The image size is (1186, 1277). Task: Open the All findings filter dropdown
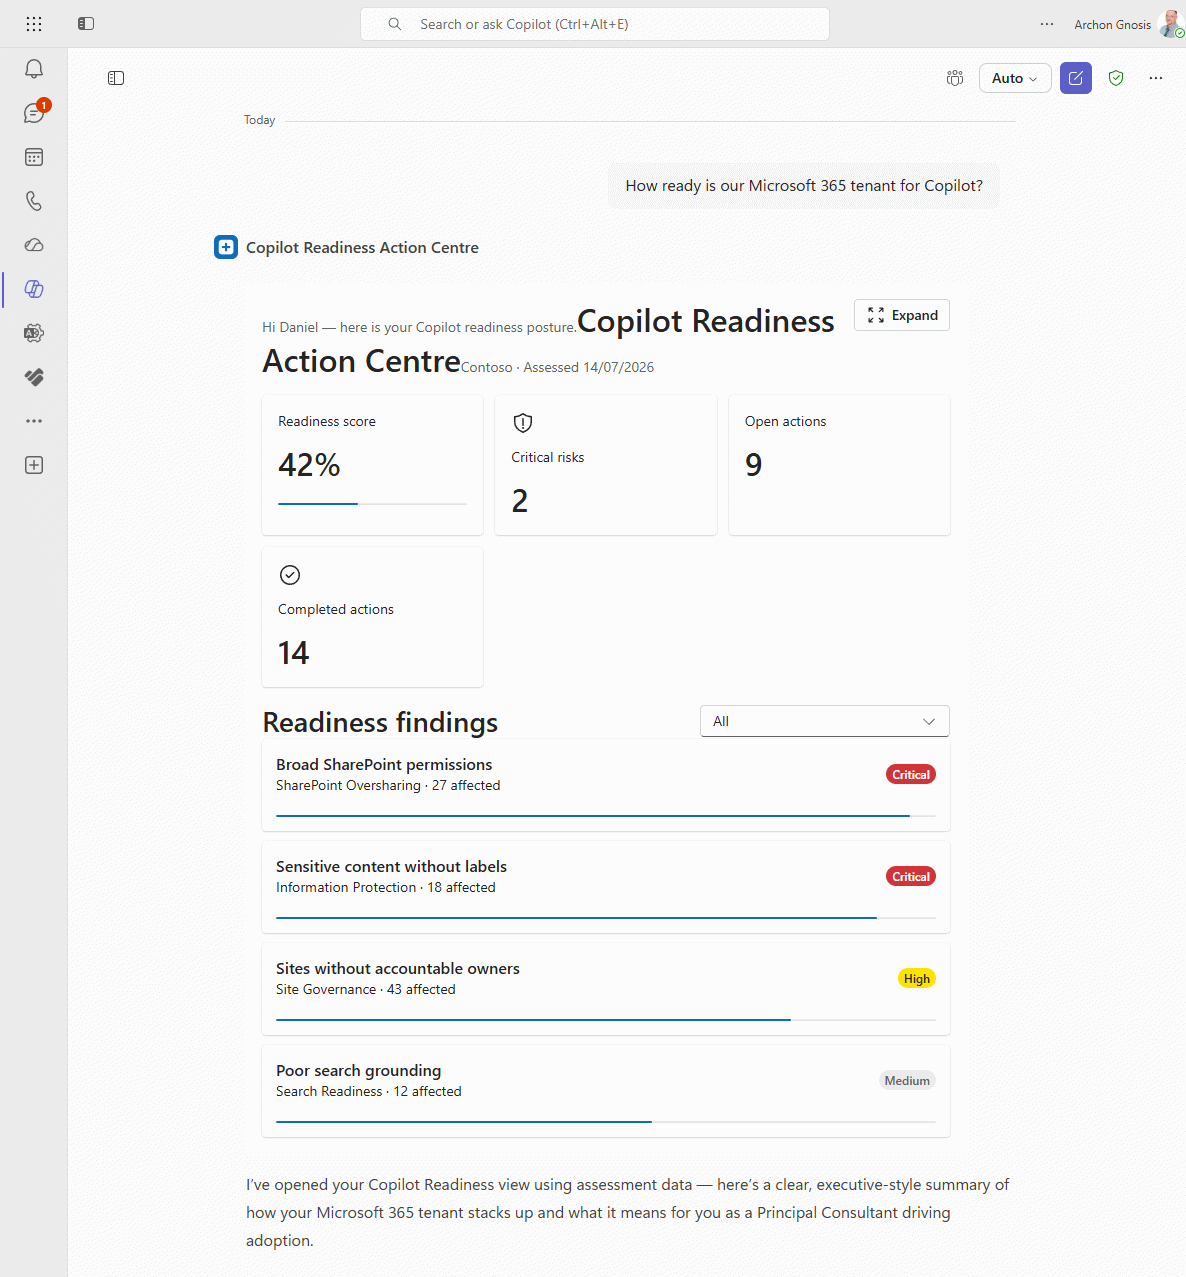click(825, 721)
